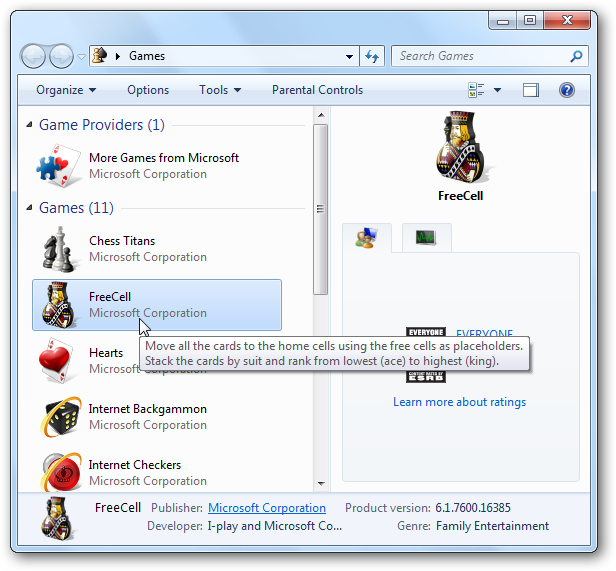Click the FreeCell icon in the details pane
The height and width of the screenshot is (571, 616).
(57, 518)
